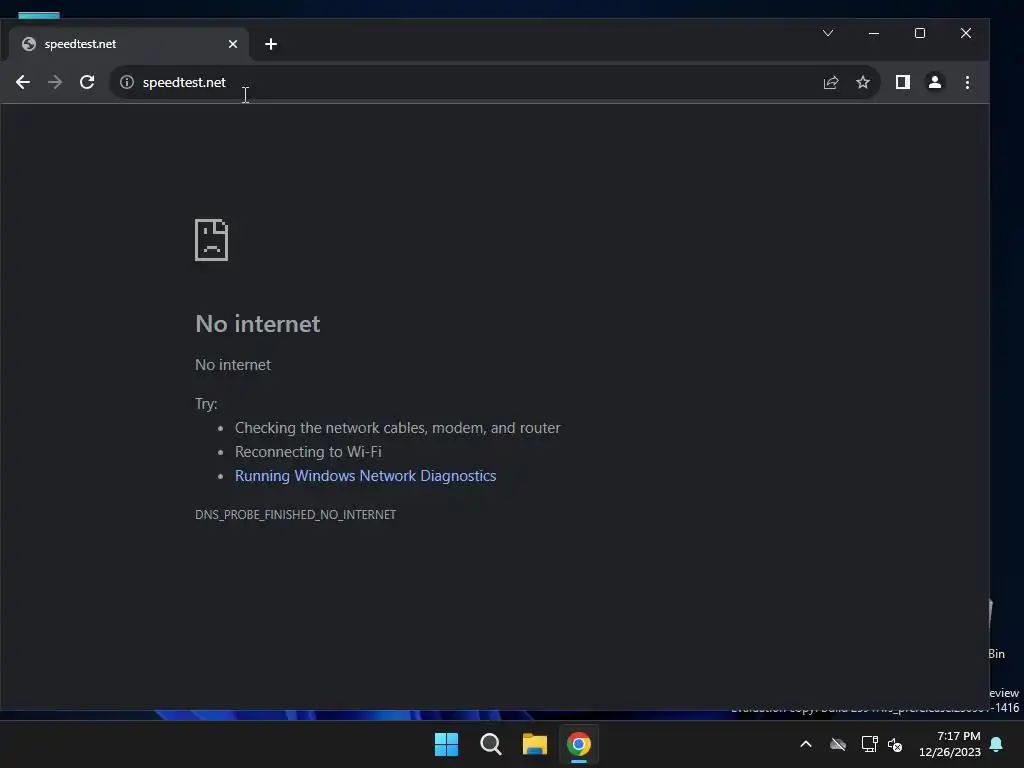Open the Chrome profile menu

(935, 82)
